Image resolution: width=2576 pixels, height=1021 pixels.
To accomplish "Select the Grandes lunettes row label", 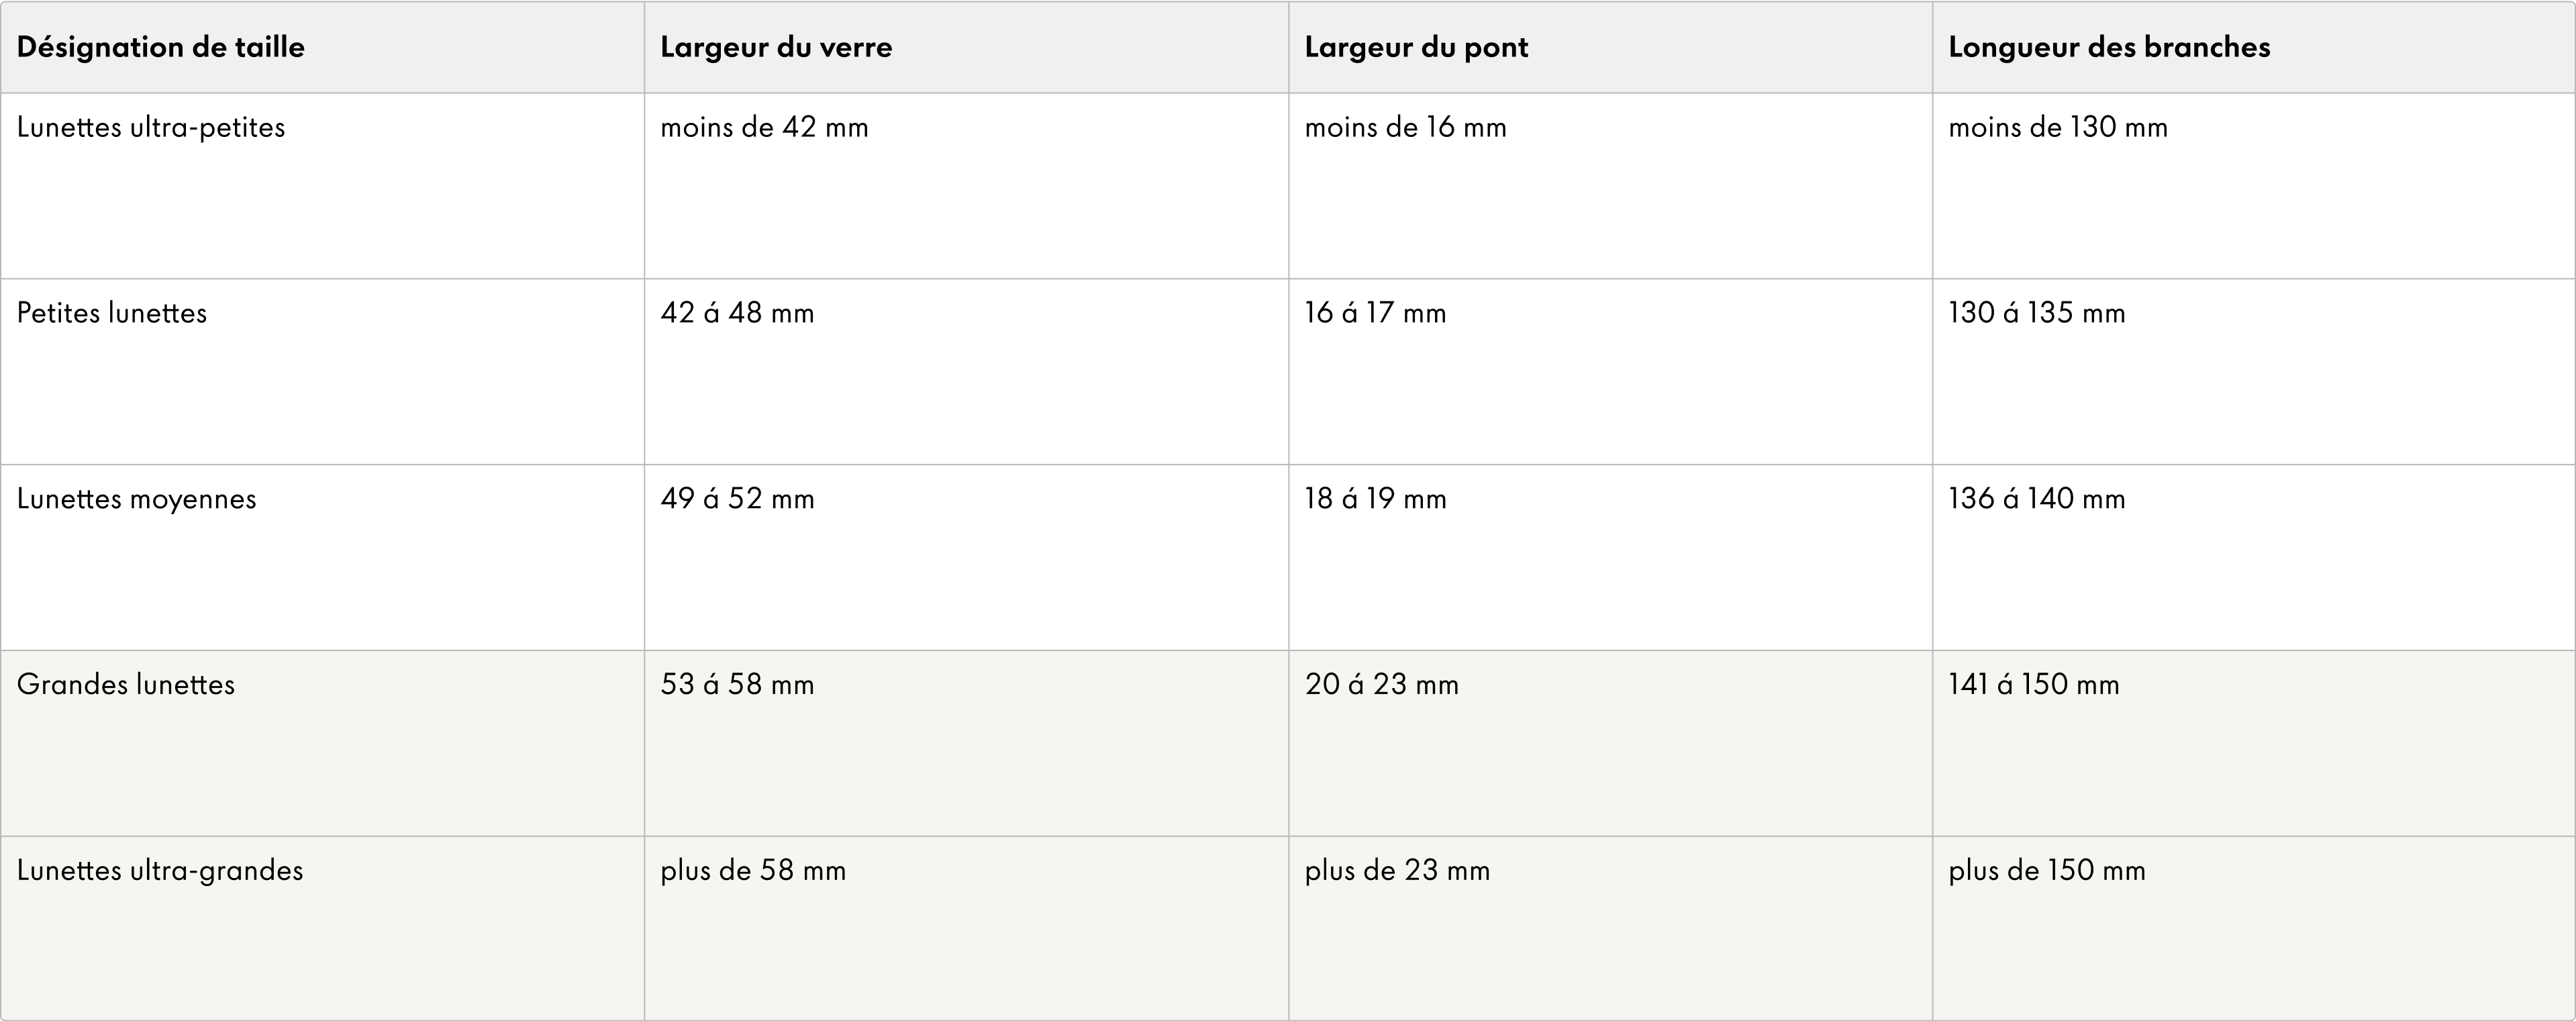I will tap(126, 685).
